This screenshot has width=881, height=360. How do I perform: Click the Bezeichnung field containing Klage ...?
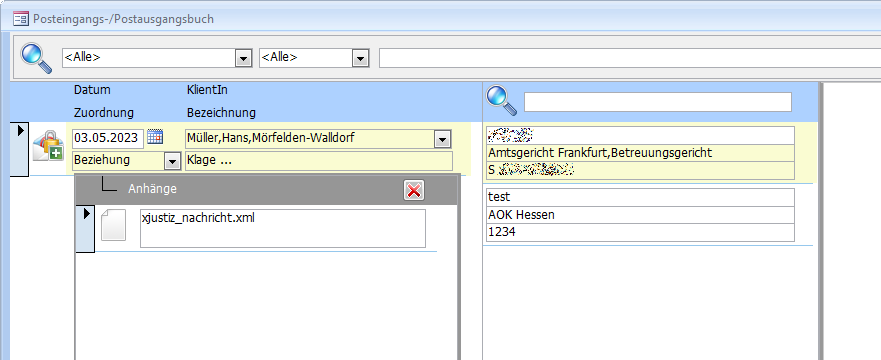coord(319,161)
